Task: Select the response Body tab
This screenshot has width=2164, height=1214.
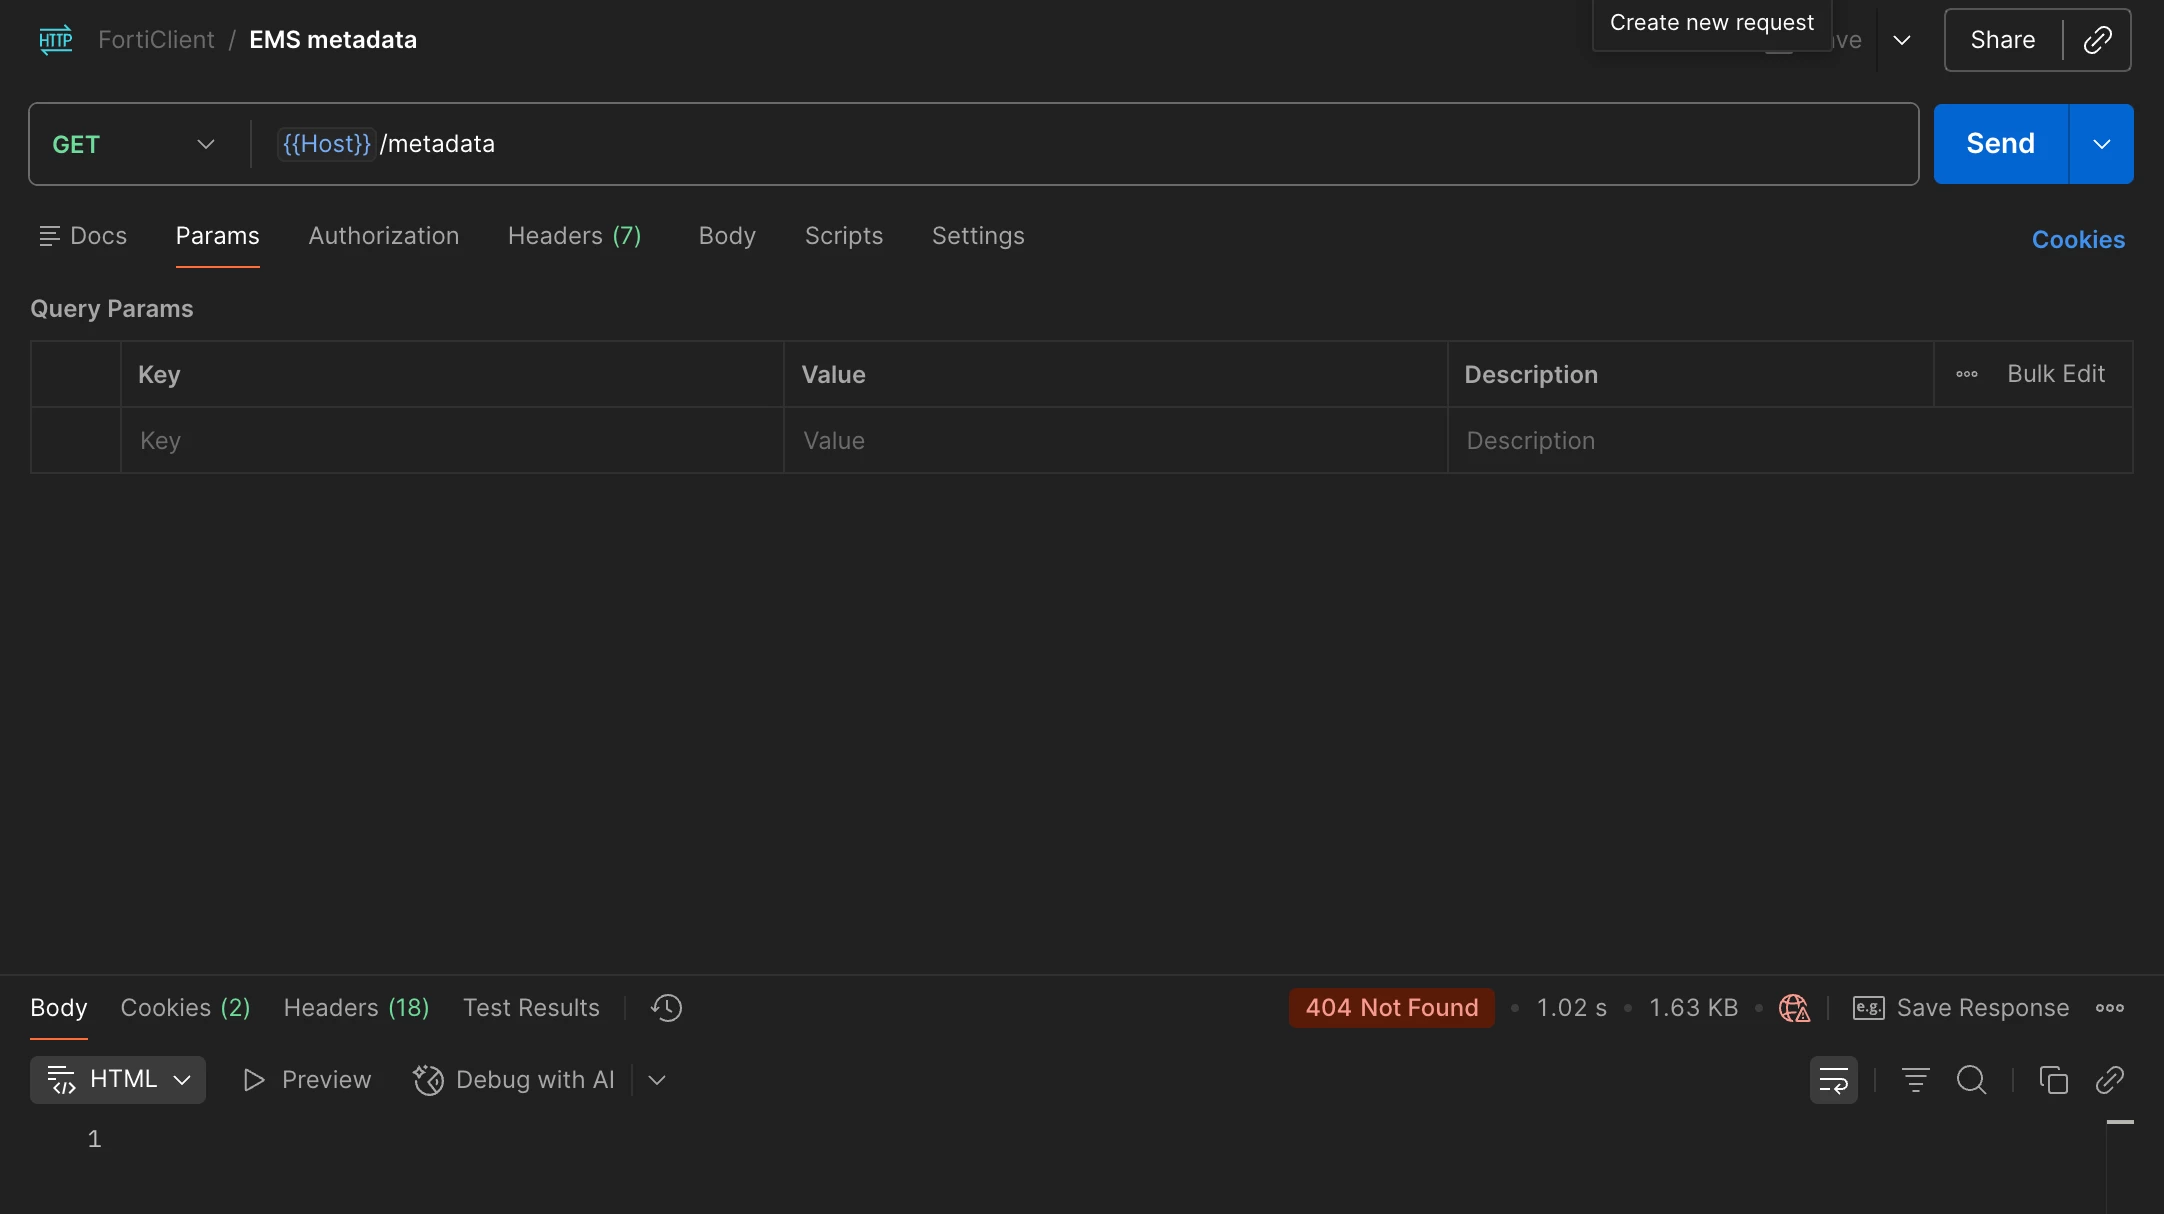Action: pyautogui.click(x=59, y=1008)
